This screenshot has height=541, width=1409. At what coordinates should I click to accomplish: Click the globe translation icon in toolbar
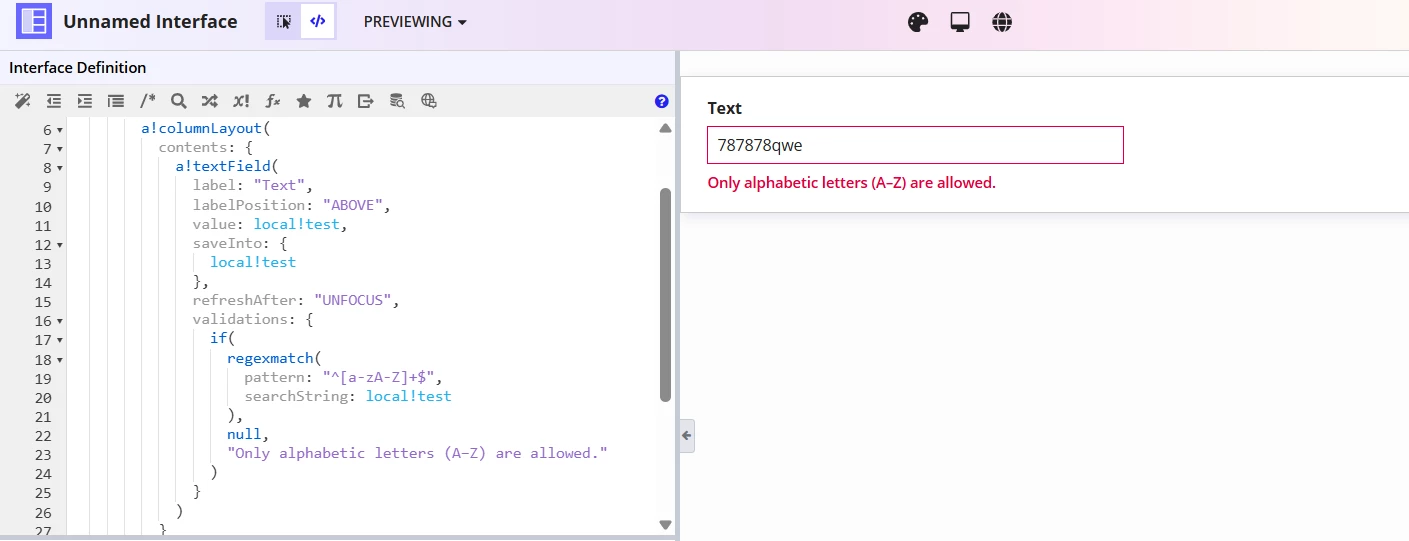pyautogui.click(x=429, y=101)
